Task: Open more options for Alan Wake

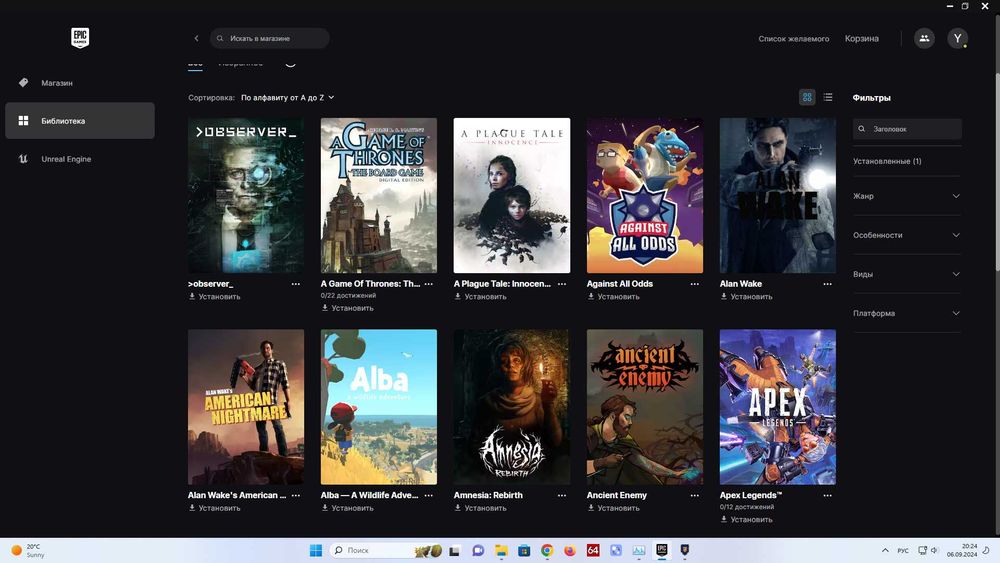Action: [x=828, y=284]
